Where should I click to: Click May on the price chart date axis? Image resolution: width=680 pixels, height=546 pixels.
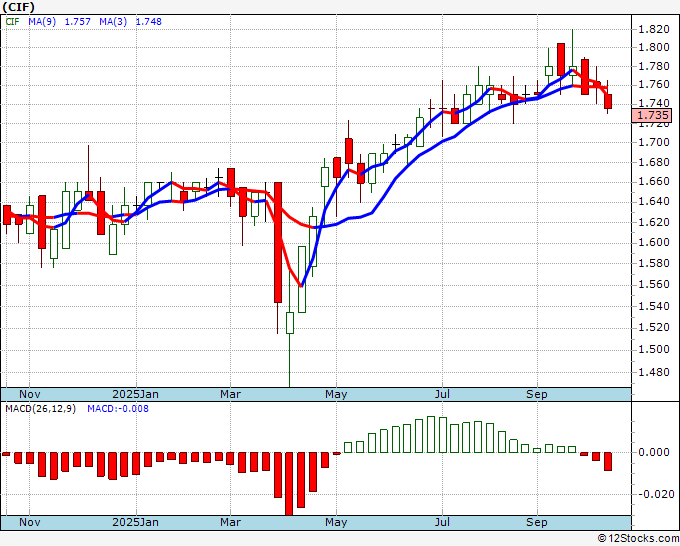(336, 394)
